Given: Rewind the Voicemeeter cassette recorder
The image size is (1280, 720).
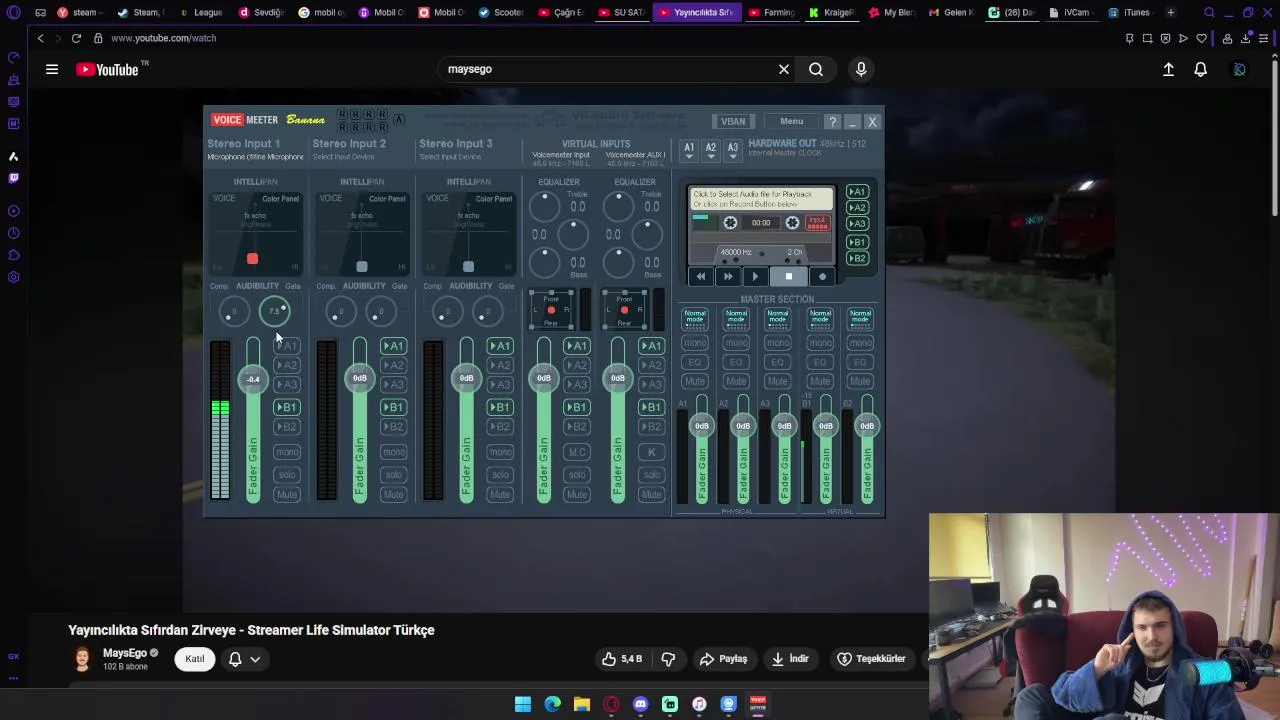Looking at the screenshot, I should pos(701,277).
